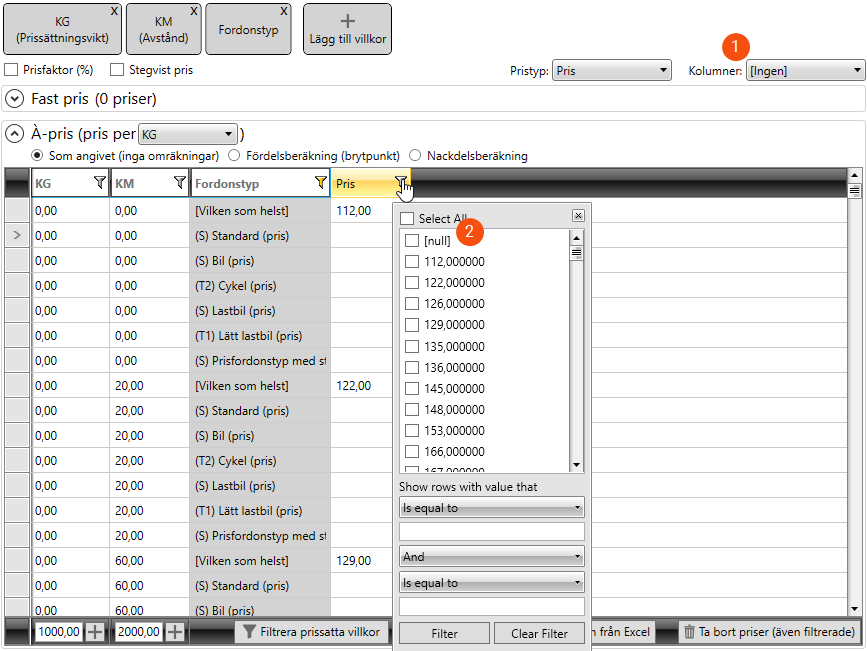This screenshot has height=651, width=867.
Task: Click plus icon next to 2000,00 field
Action: pyautogui.click(x=175, y=631)
